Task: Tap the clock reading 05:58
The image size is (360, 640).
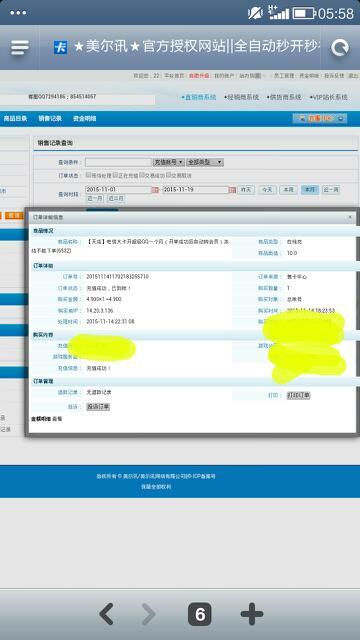Action: pyautogui.click(x=336, y=13)
